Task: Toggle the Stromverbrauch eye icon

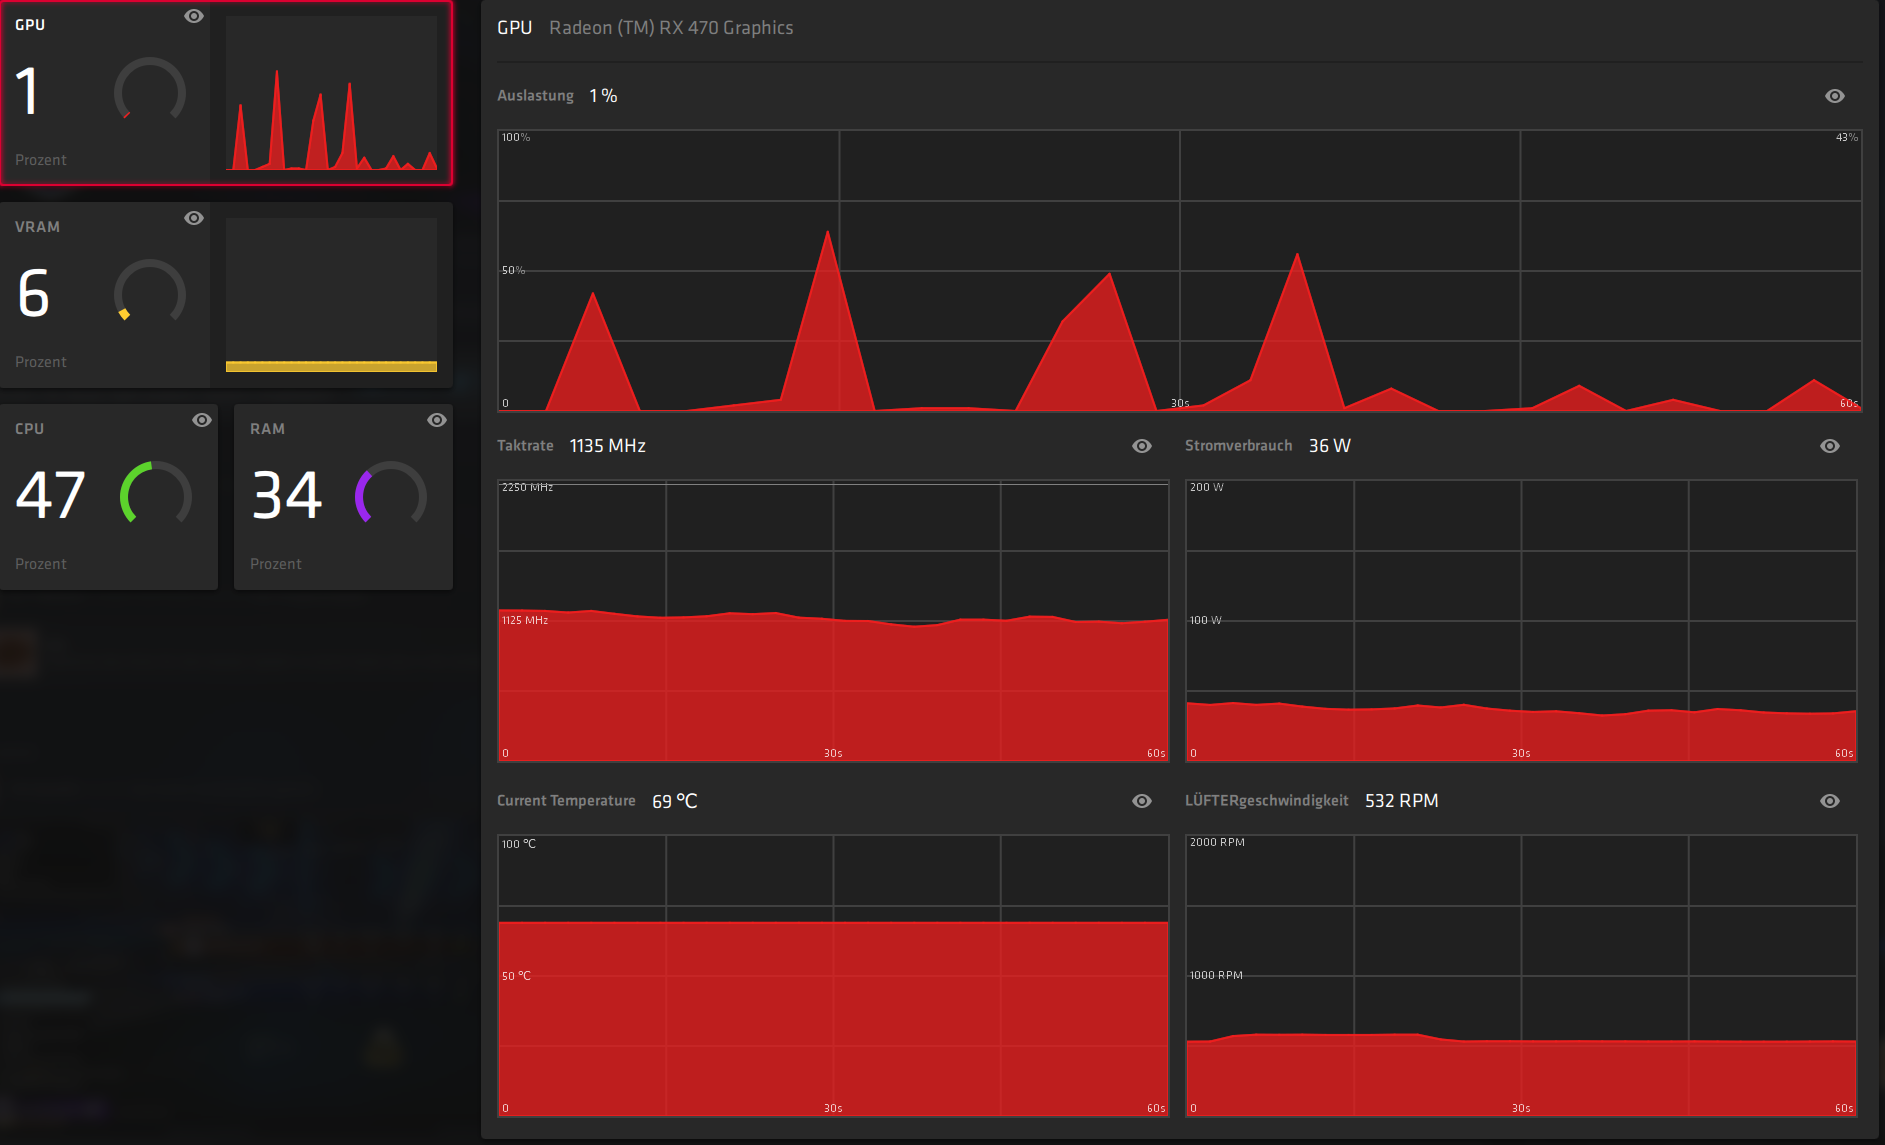Action: [x=1830, y=446]
